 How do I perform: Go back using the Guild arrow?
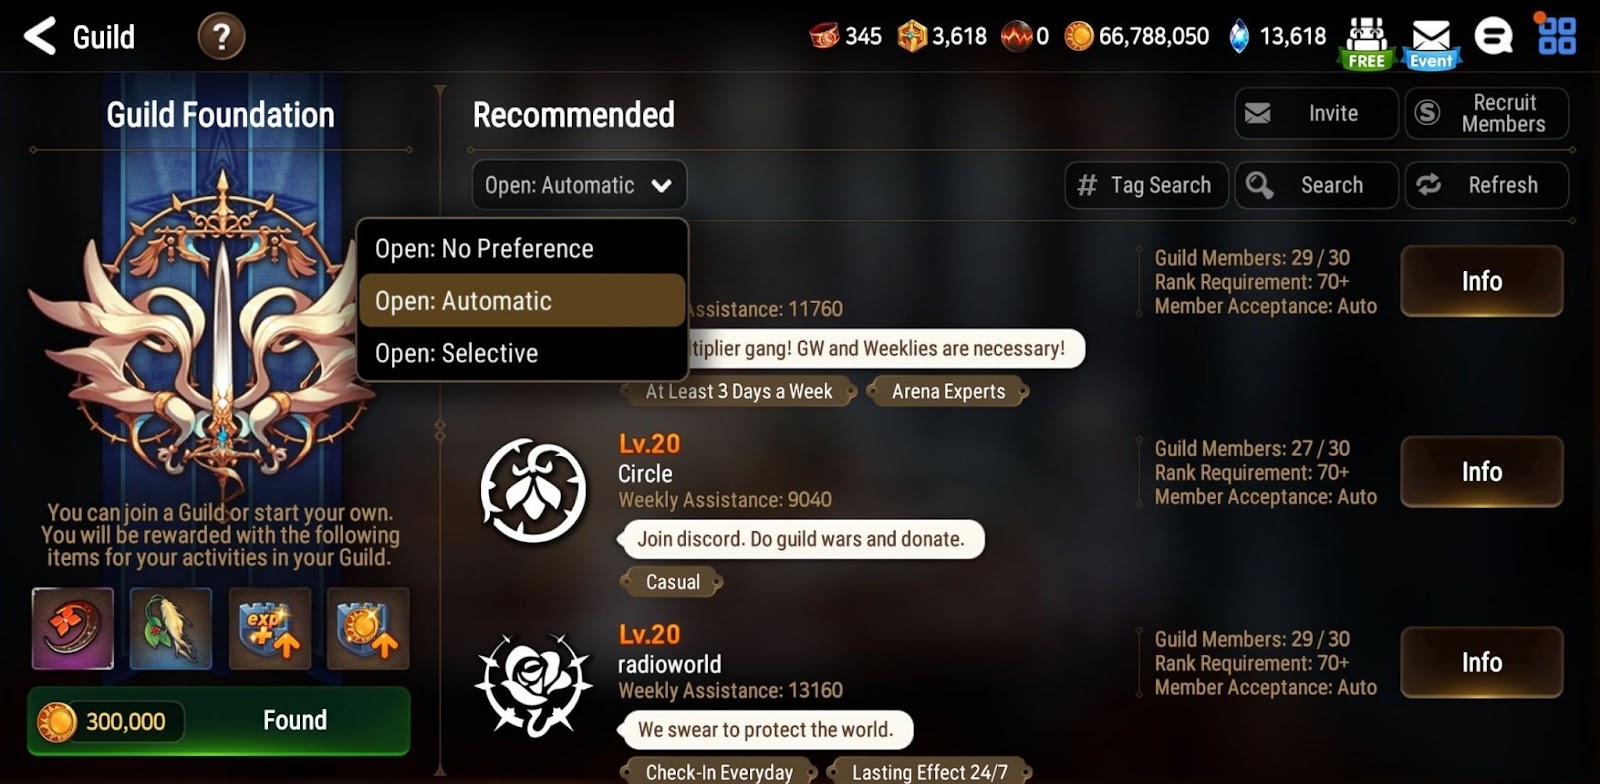pyautogui.click(x=41, y=37)
